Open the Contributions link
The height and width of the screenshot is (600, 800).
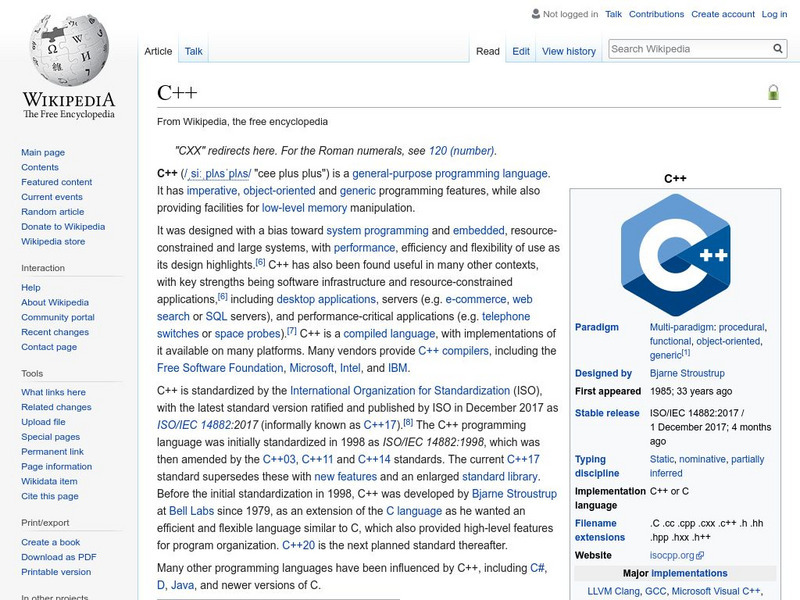click(x=656, y=14)
